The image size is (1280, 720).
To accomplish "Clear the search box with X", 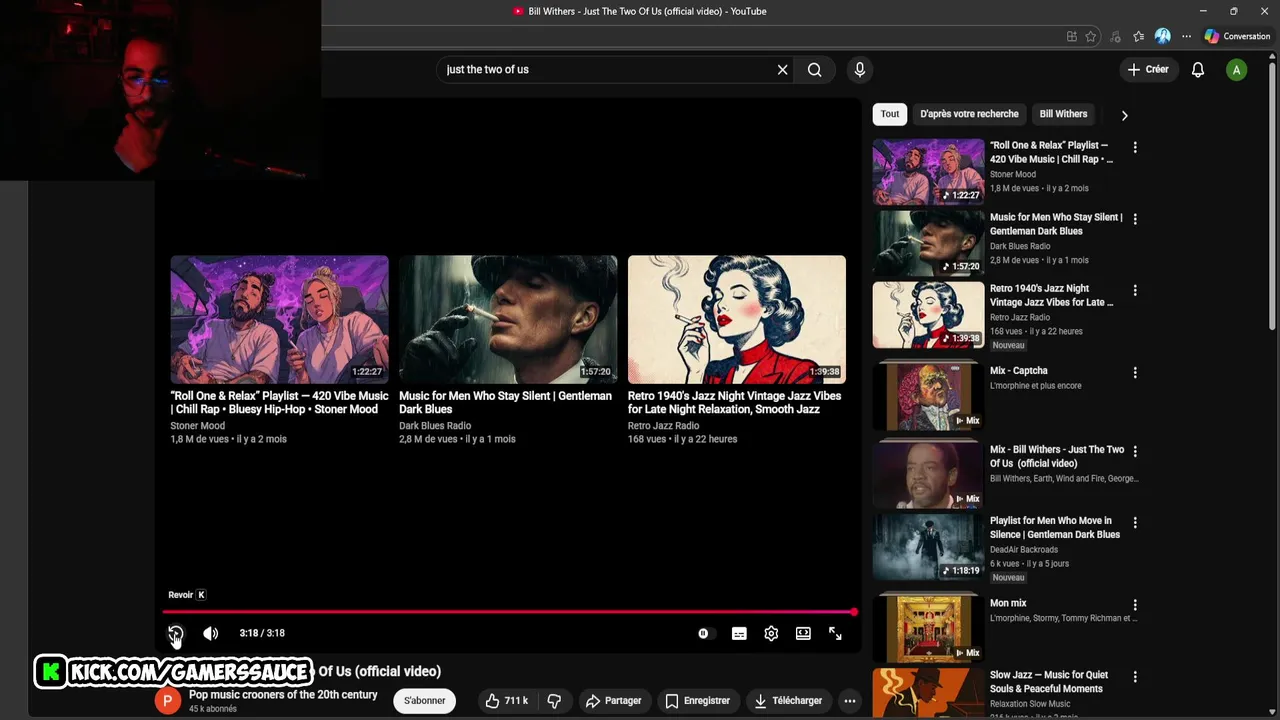I will click(x=783, y=69).
